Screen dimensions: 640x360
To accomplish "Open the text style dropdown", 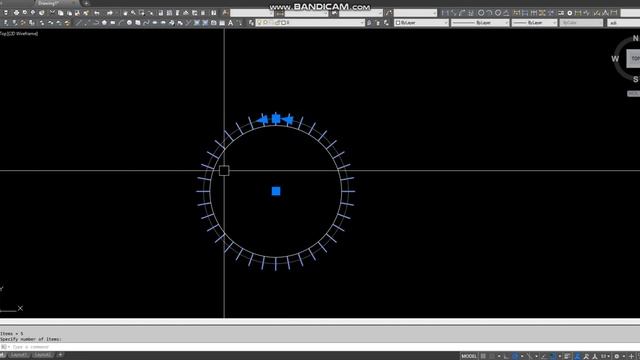I will [251, 13].
